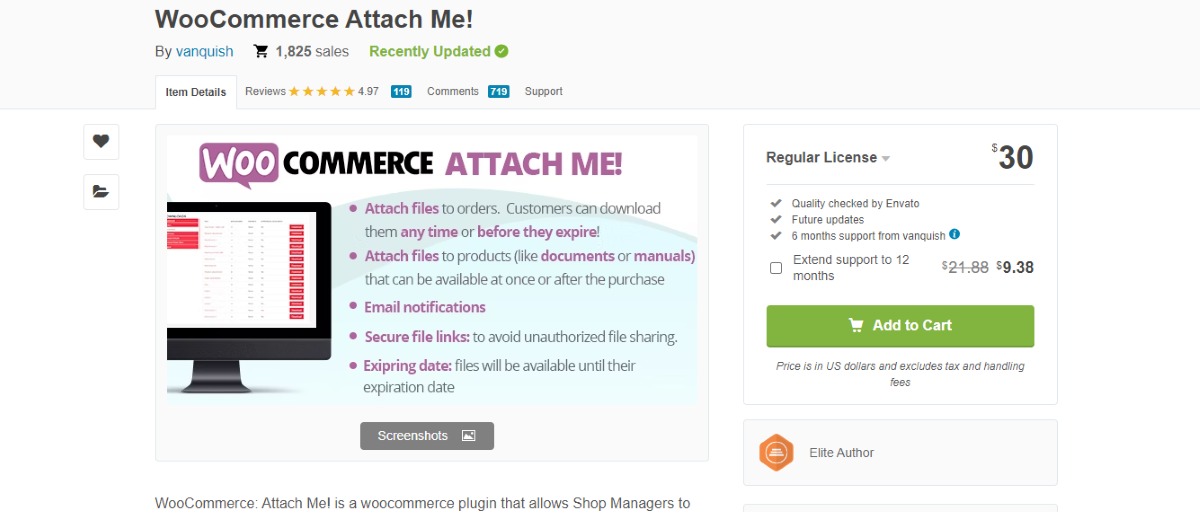Visit author vanquish profile link
1200x512 pixels.
coord(205,51)
